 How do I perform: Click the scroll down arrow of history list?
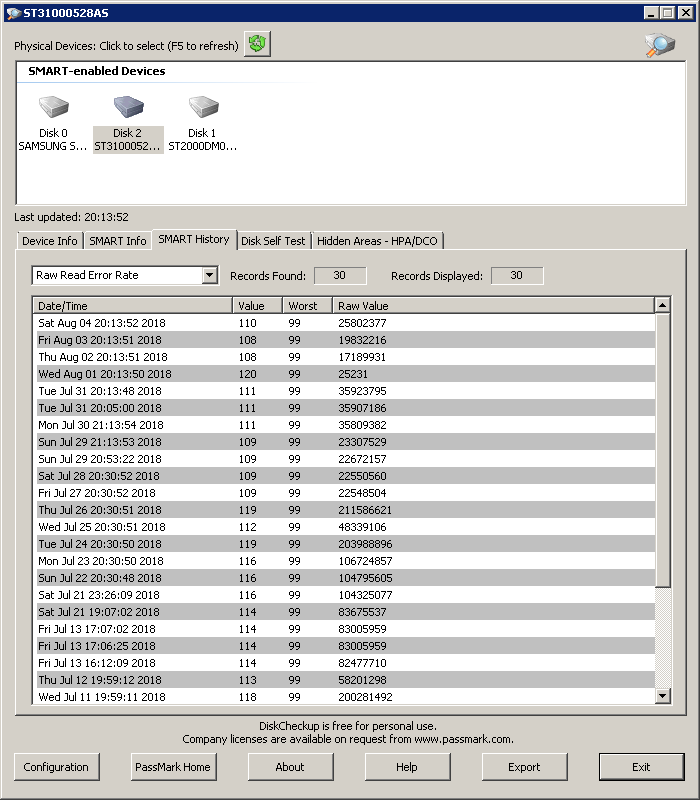click(x=662, y=695)
